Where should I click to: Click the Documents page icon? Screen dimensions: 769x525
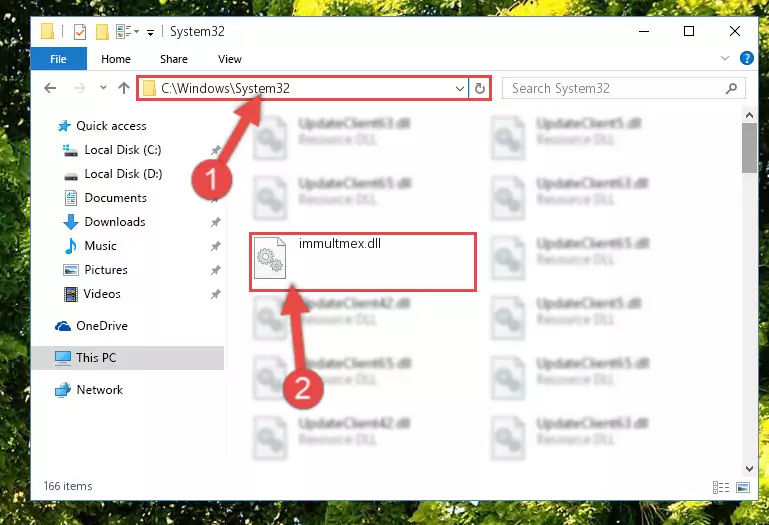pos(71,198)
